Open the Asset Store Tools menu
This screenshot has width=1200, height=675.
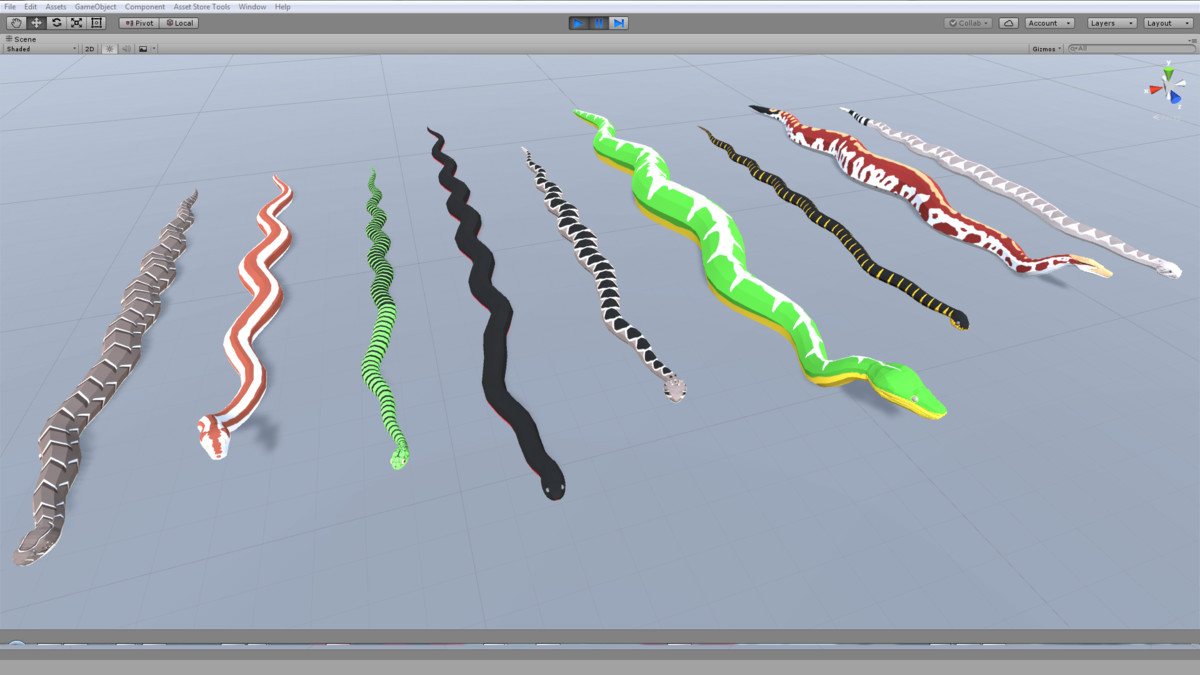(201, 6)
